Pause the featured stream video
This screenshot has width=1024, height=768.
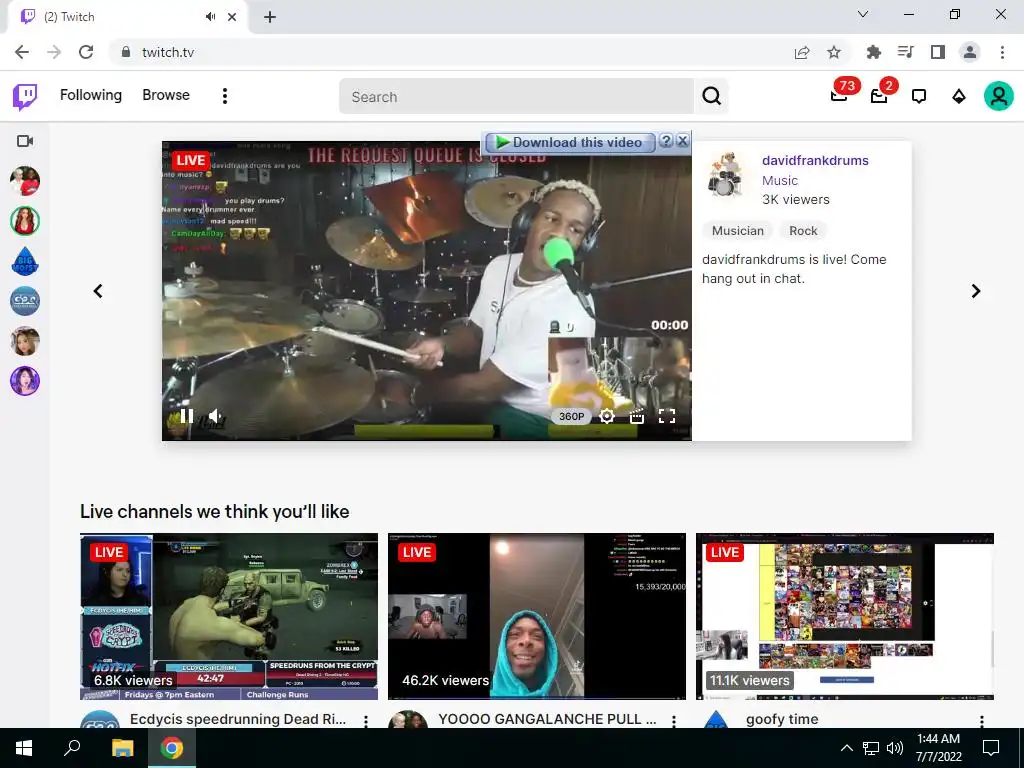[187, 416]
